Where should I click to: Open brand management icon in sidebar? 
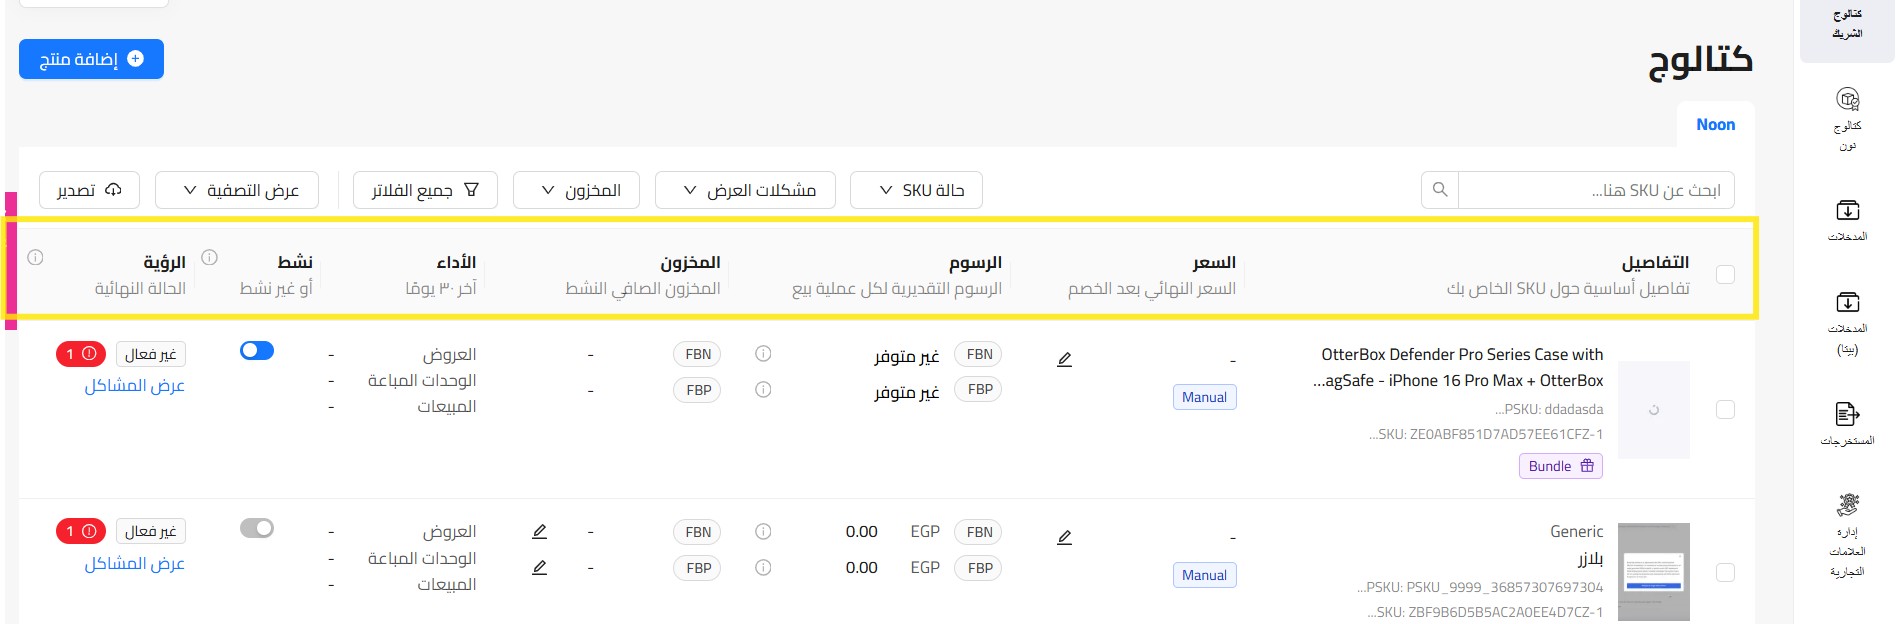pyautogui.click(x=1847, y=505)
